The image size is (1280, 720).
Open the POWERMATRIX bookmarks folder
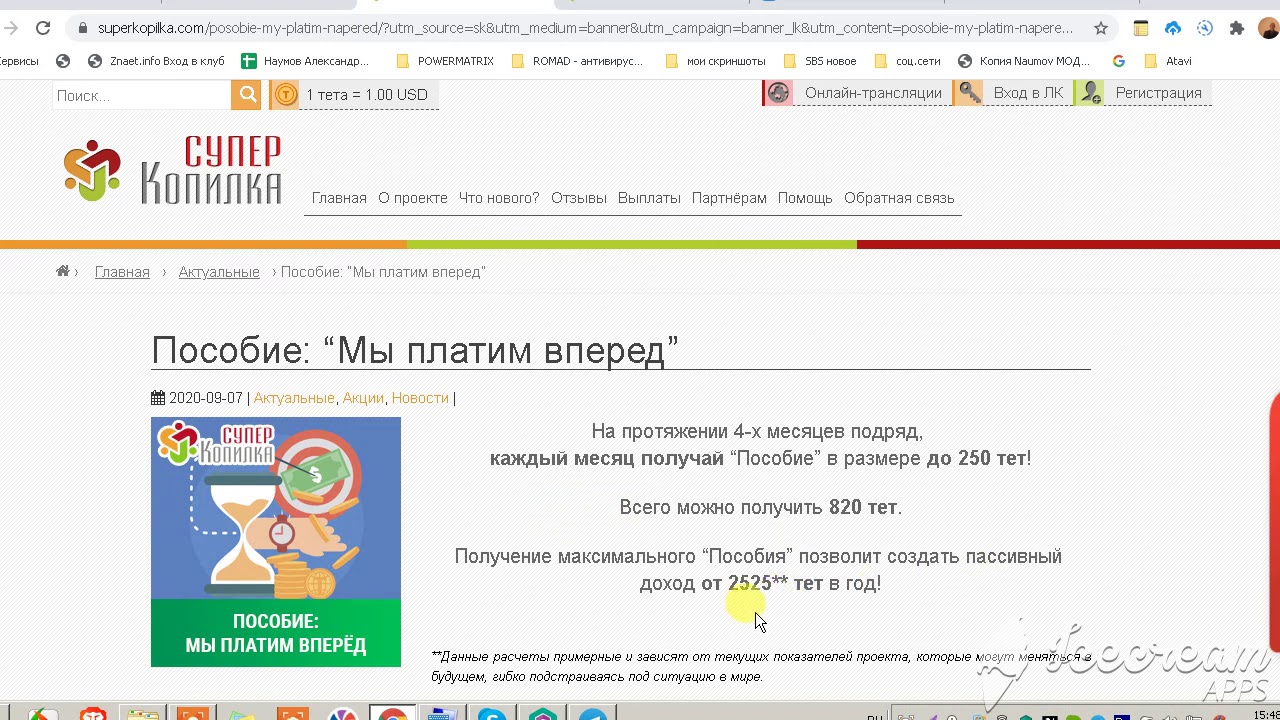click(445, 61)
